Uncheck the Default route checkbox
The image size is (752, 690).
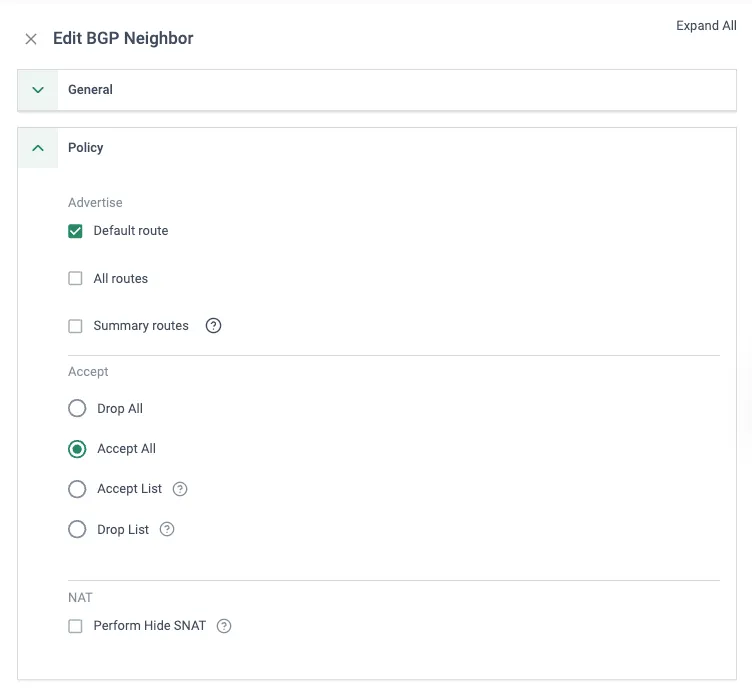75,231
